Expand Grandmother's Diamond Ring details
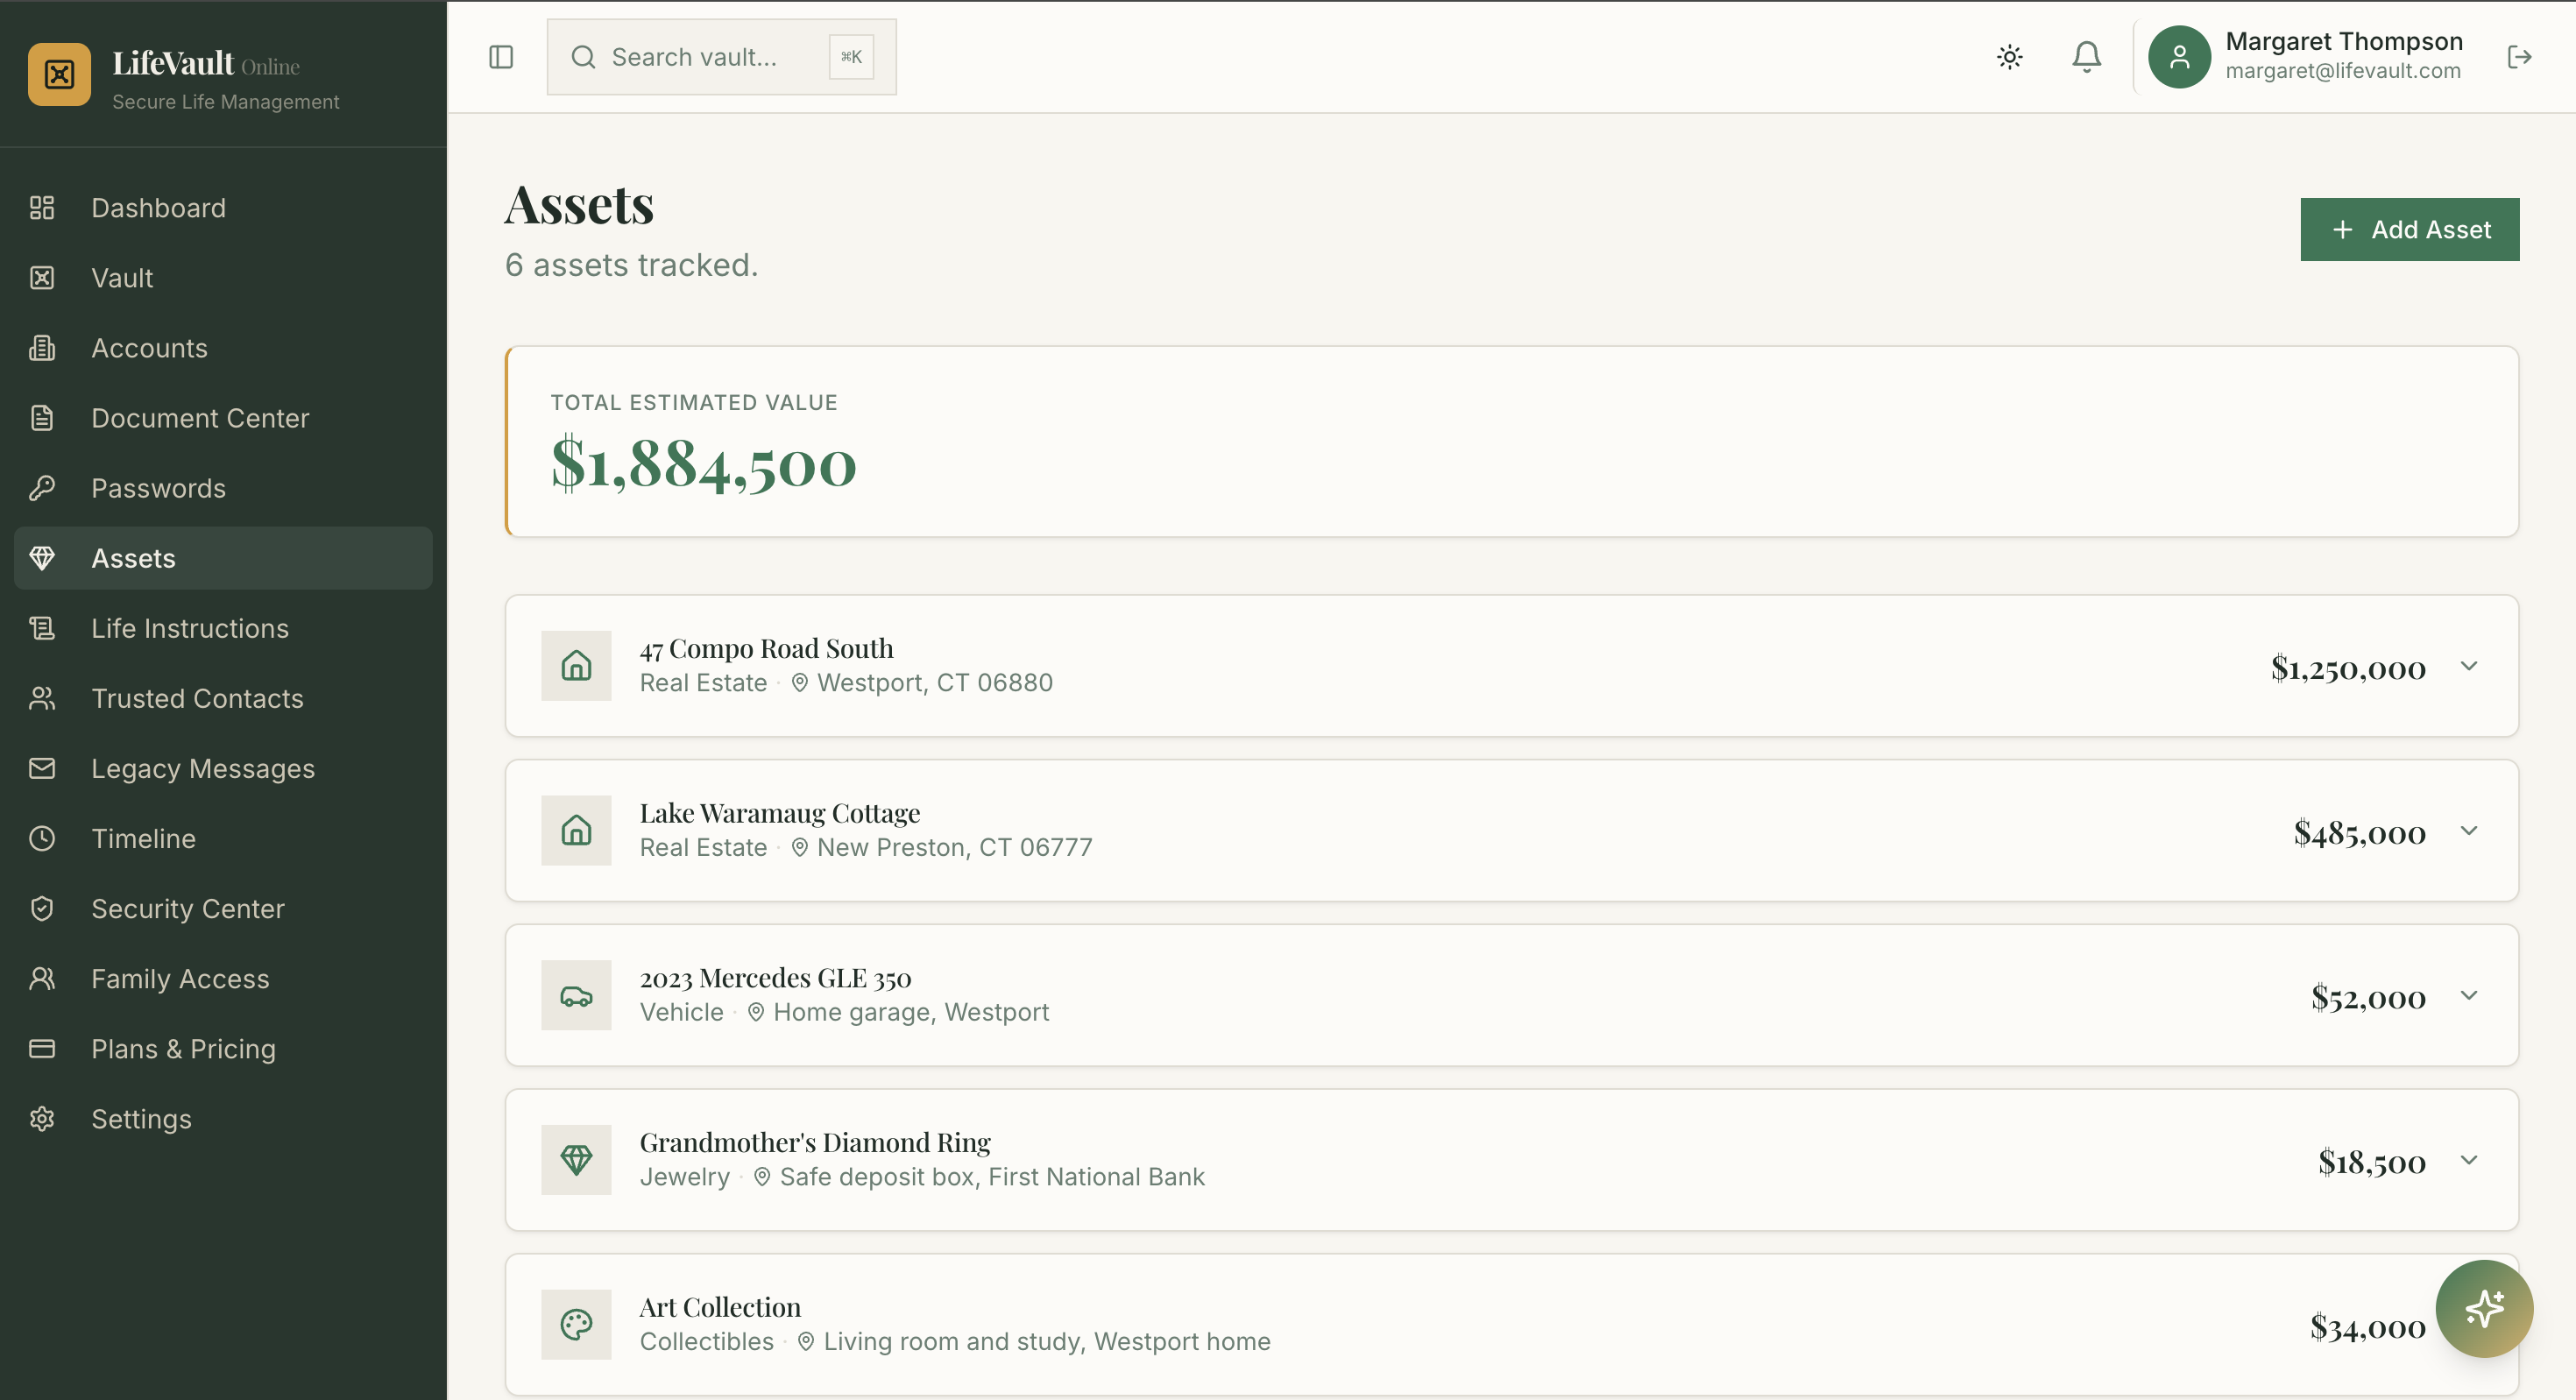 2470,1160
